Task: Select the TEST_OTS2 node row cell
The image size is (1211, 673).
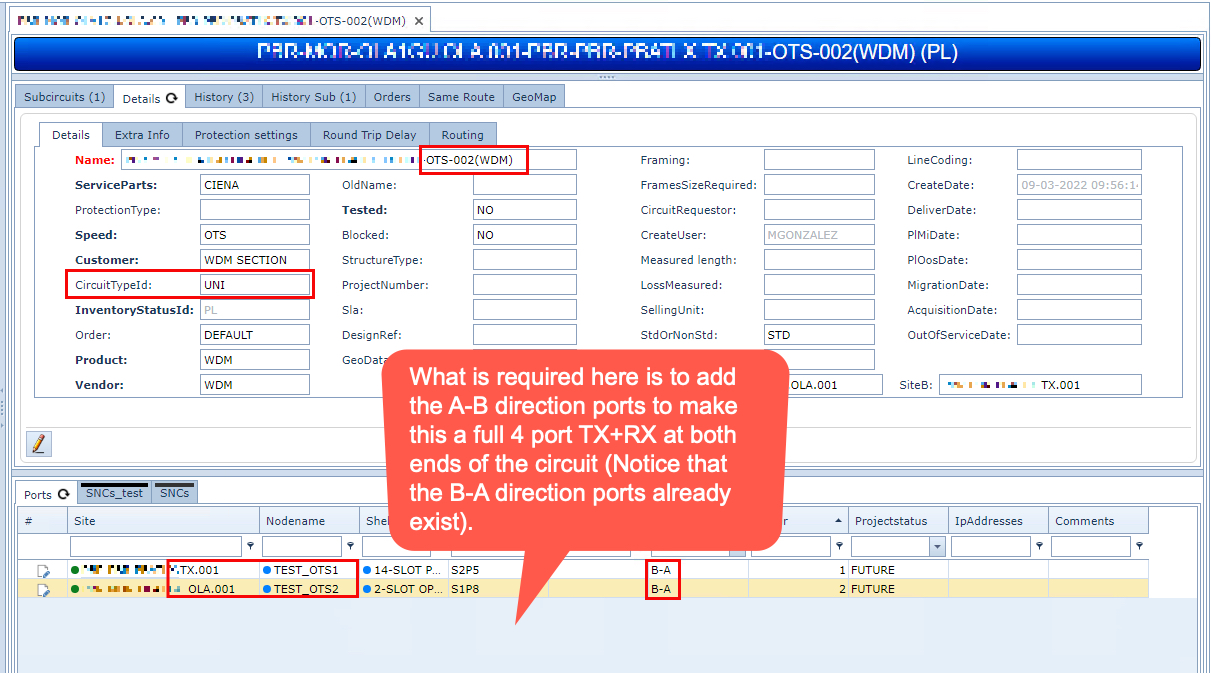Action: pos(306,589)
